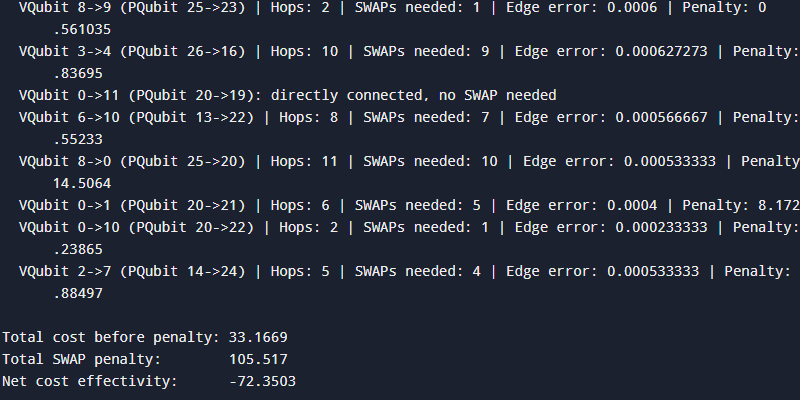Image resolution: width=800 pixels, height=400 pixels.
Task: Click 'Penalty: 8.172' at line end
Action: pyautogui.click(x=741, y=205)
